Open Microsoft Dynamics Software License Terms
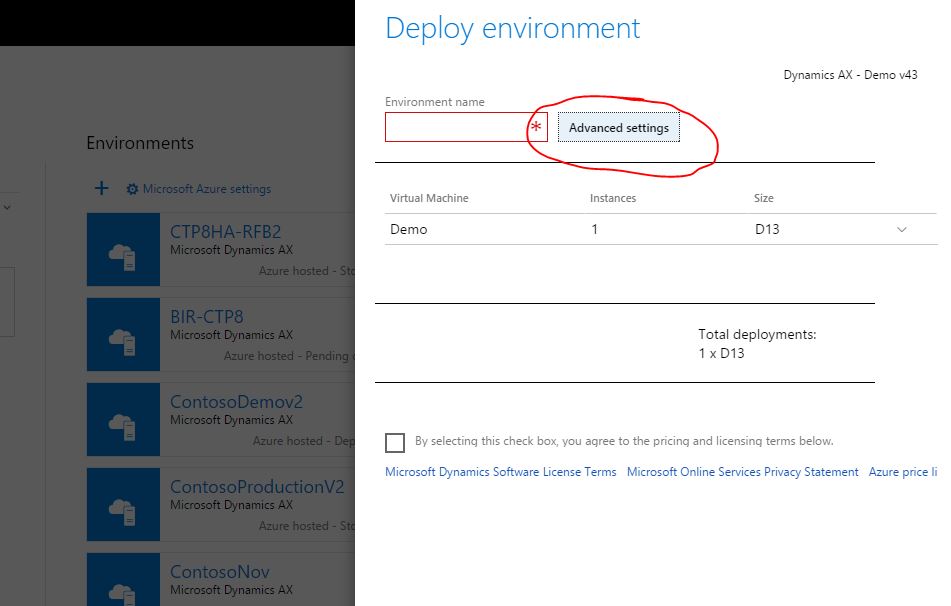The height and width of the screenshot is (606, 951). 500,472
